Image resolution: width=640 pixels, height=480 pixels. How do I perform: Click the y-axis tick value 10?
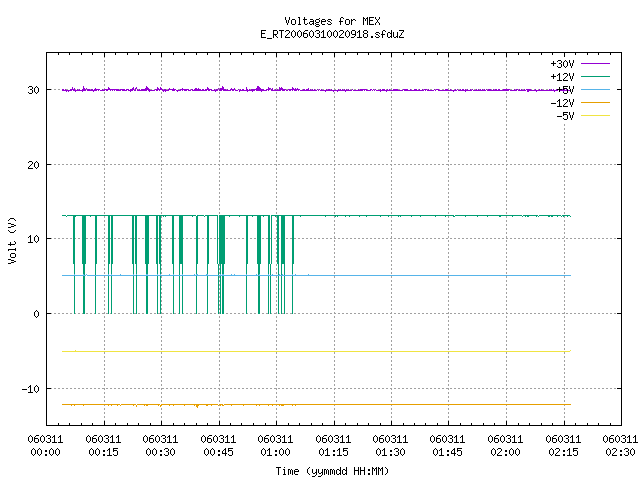(33, 239)
